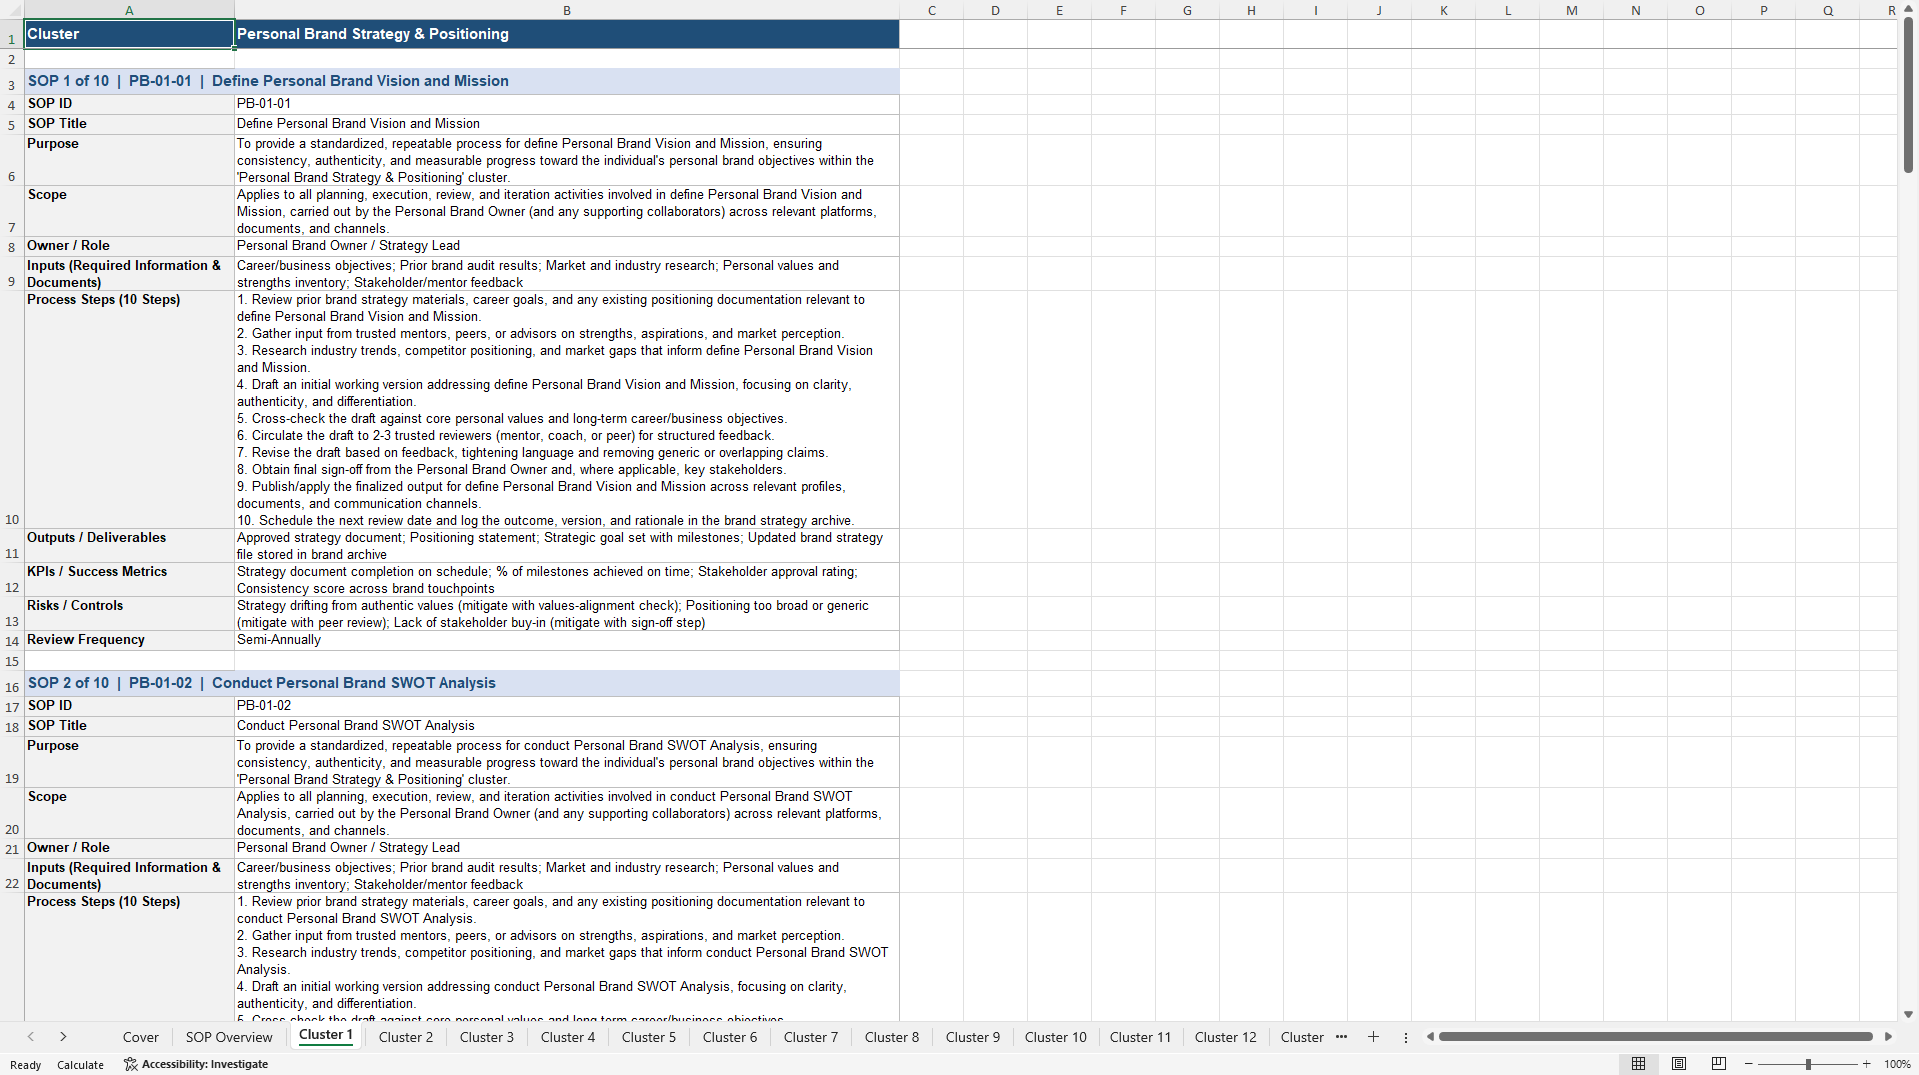Image resolution: width=1919 pixels, height=1075 pixels.
Task: Switch to Cluster 5 sheet tab
Action: (649, 1037)
